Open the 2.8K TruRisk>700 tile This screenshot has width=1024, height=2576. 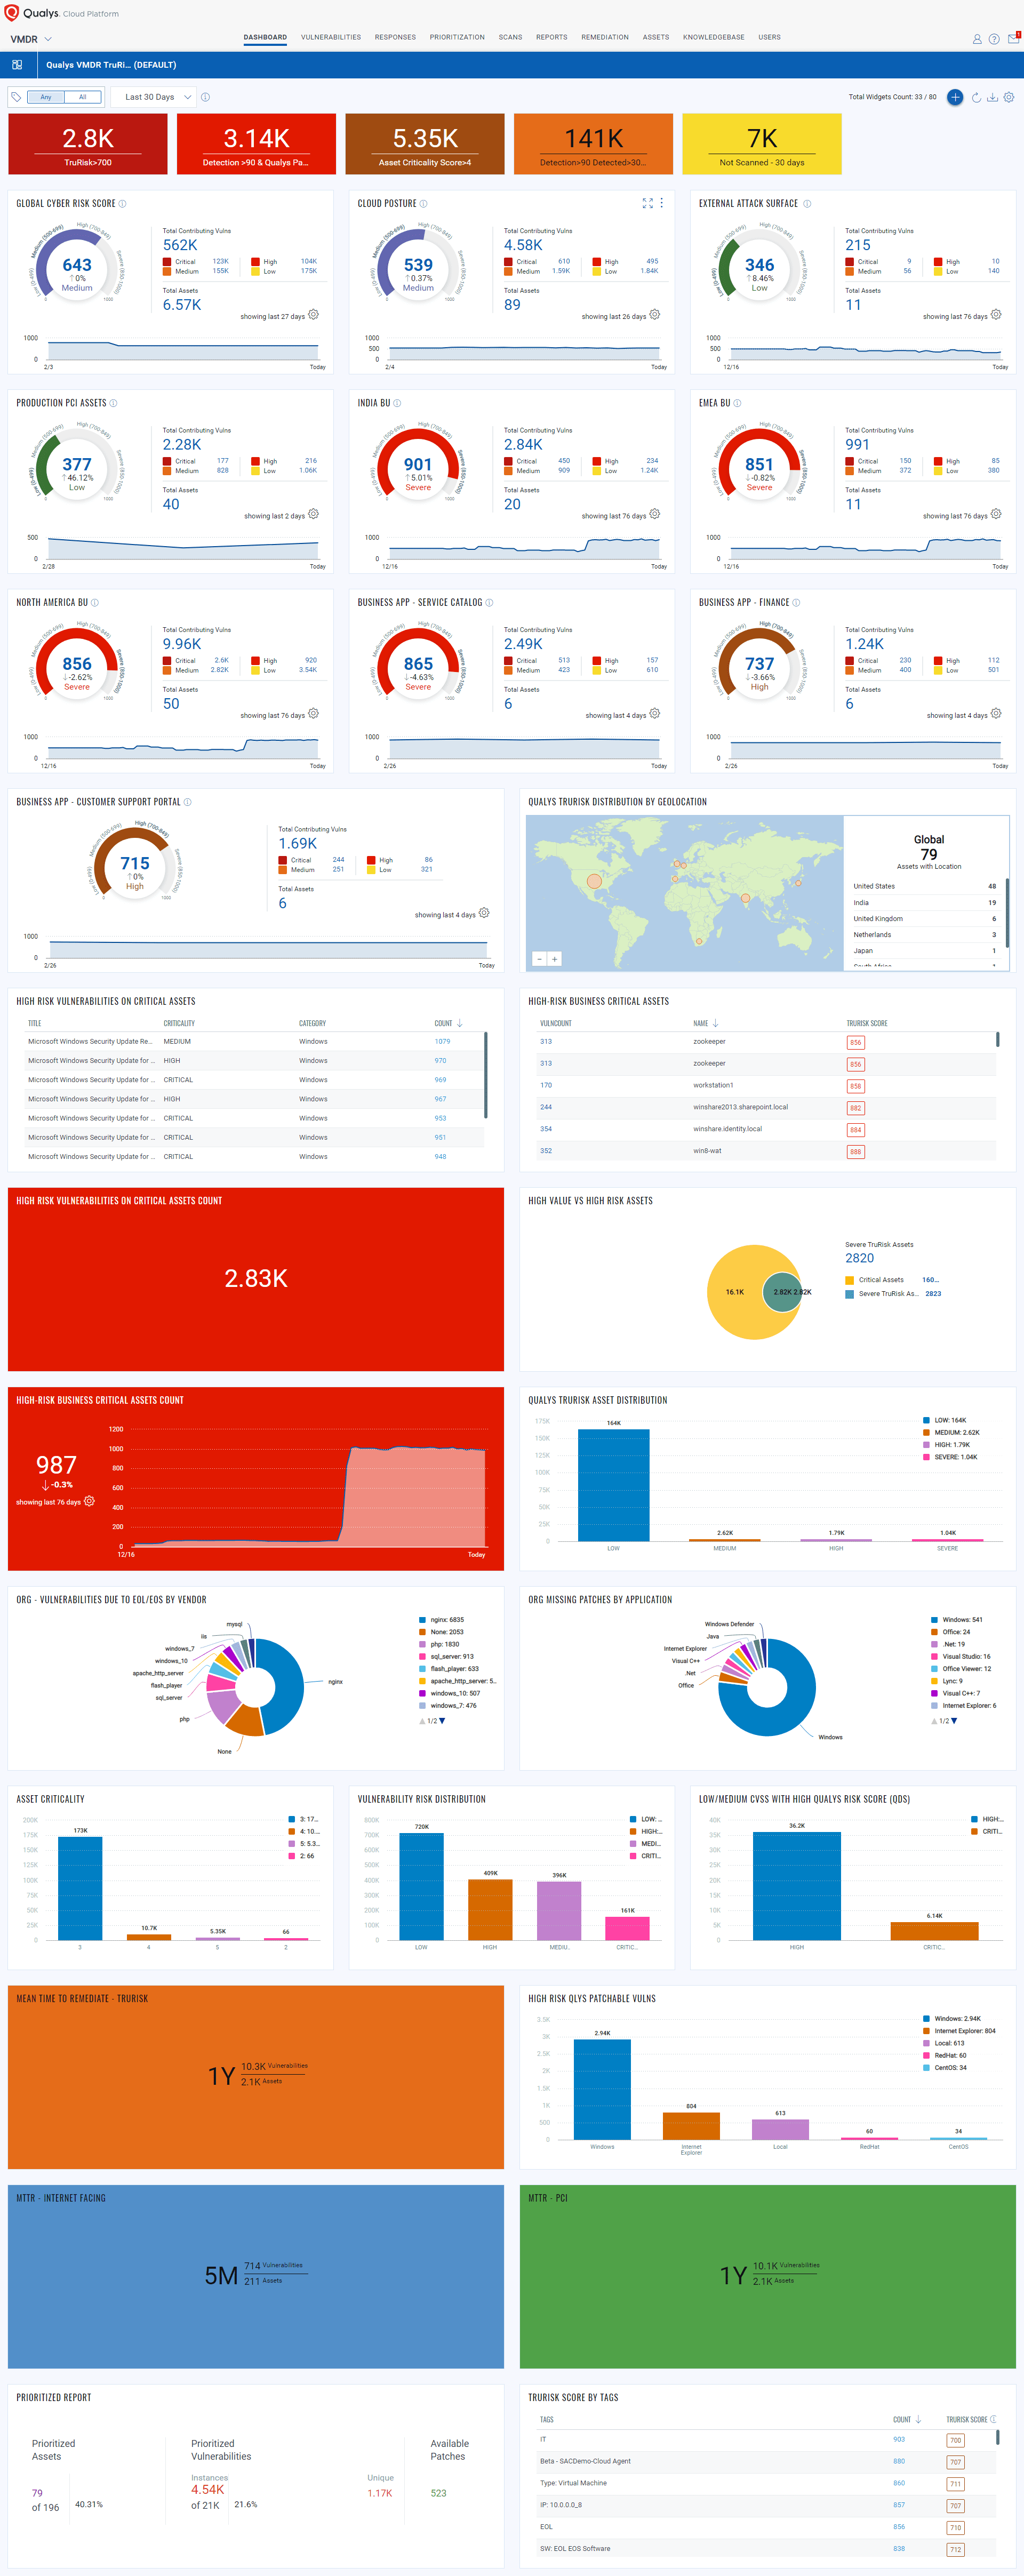(88, 144)
